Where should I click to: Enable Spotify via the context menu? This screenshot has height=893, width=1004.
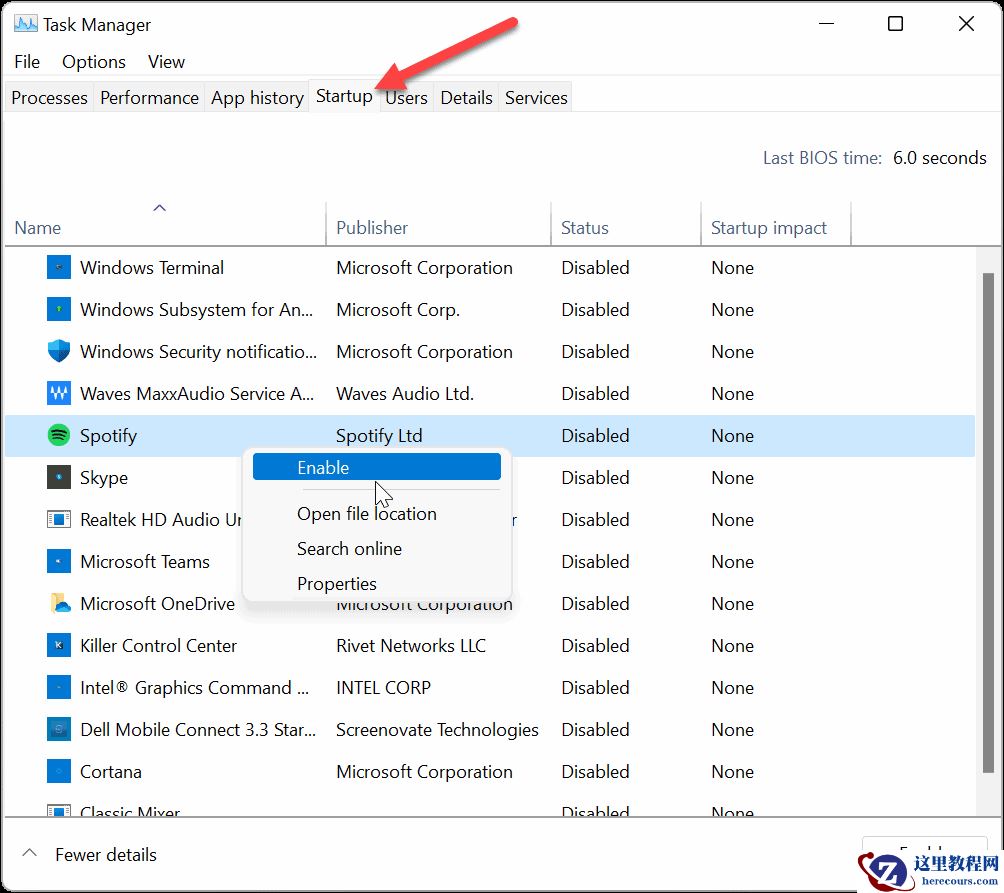pyautogui.click(x=376, y=466)
